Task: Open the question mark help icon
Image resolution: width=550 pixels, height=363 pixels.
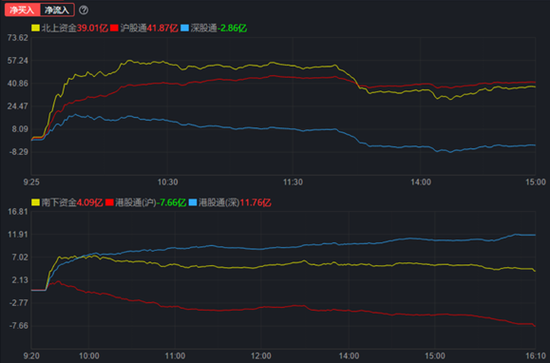Action: pos(83,10)
